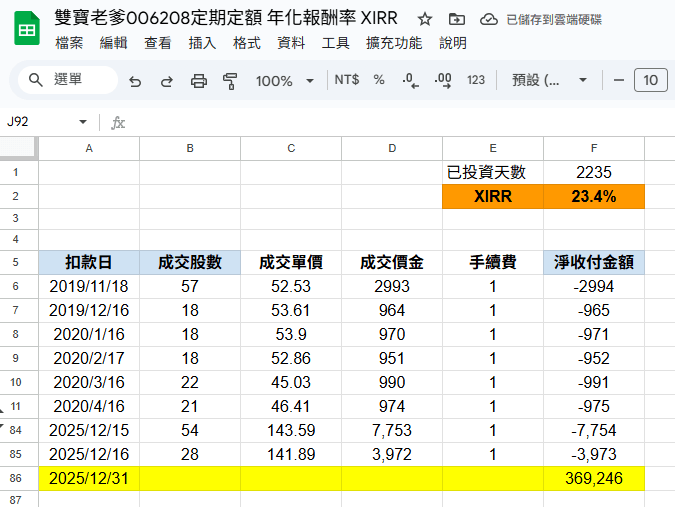Expand the Name Box dropdown arrow
Screen dimensions: 675x507
pos(83,122)
